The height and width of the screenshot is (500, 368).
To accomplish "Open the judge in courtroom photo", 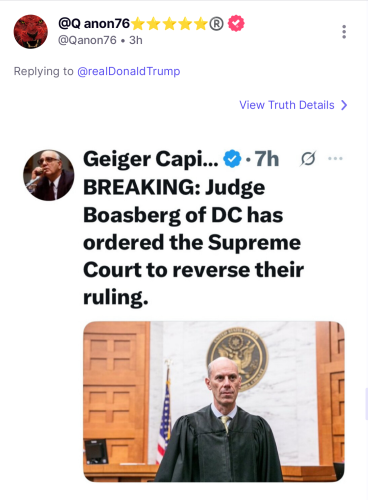I will [214, 402].
